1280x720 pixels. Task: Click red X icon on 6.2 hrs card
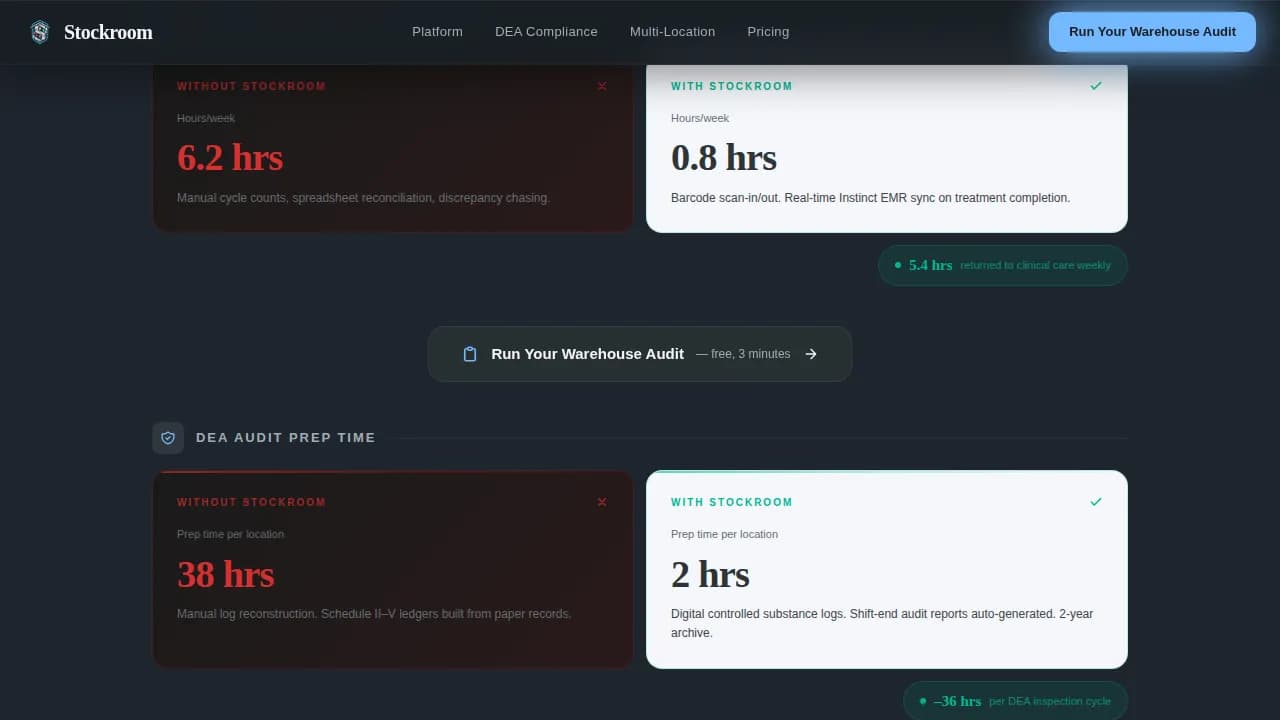(x=602, y=86)
